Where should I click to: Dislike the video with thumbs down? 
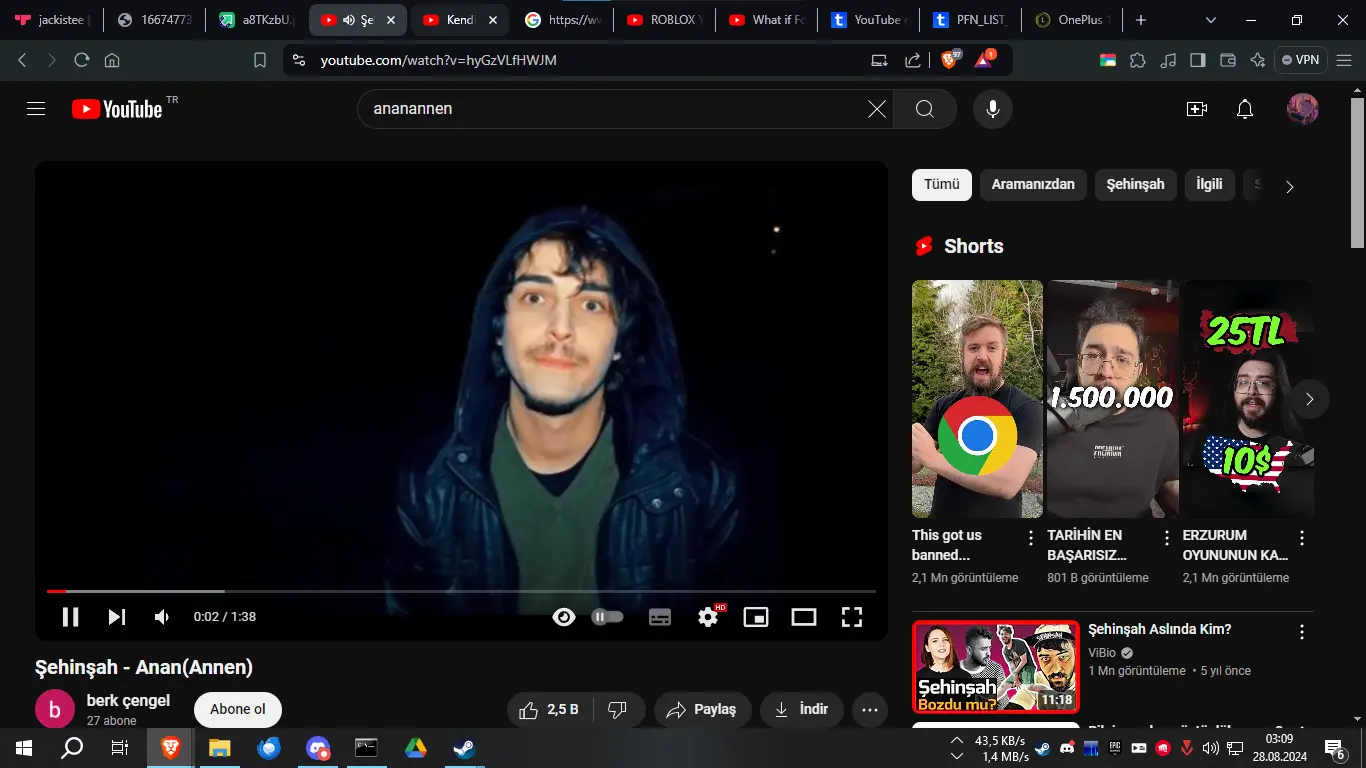618,710
